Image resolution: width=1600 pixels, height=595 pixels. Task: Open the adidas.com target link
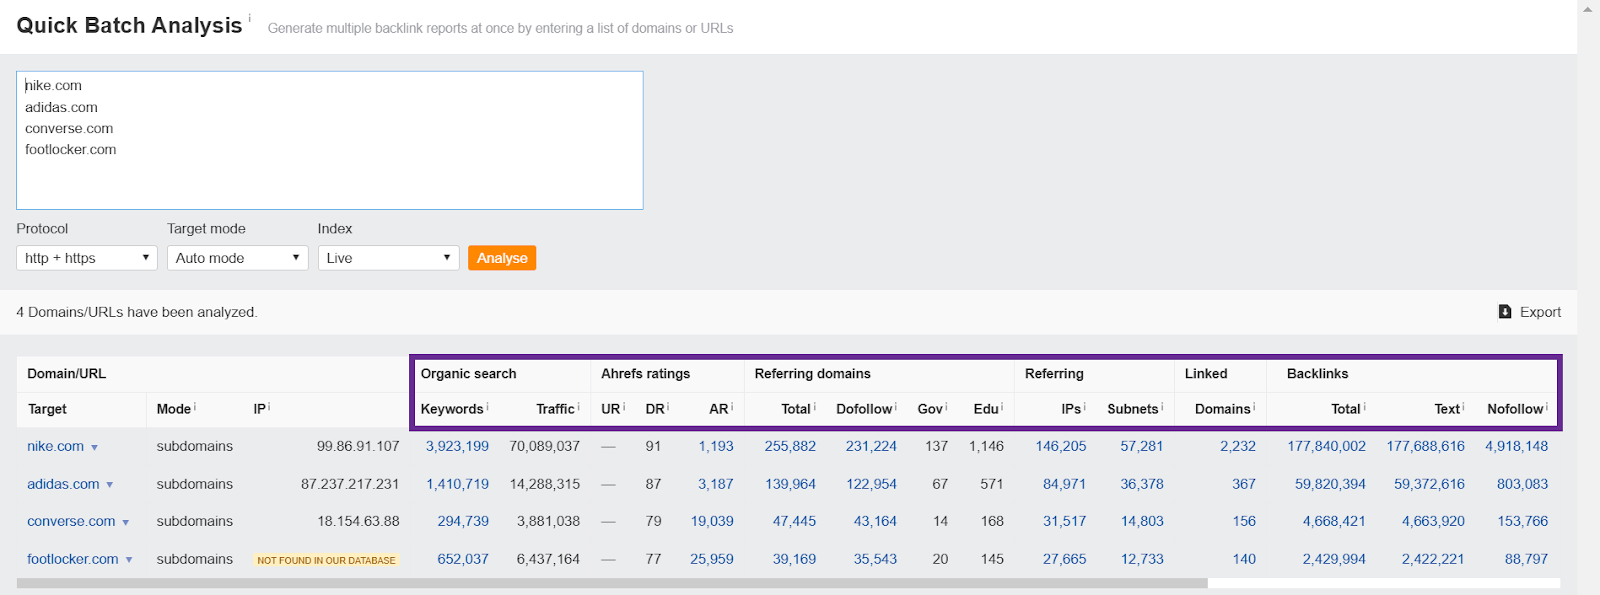pos(63,484)
